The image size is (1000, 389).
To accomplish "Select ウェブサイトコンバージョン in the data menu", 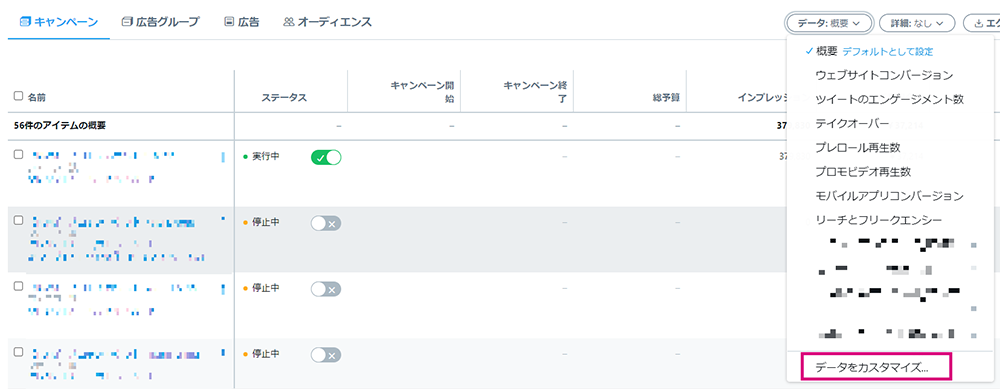I will 884,75.
